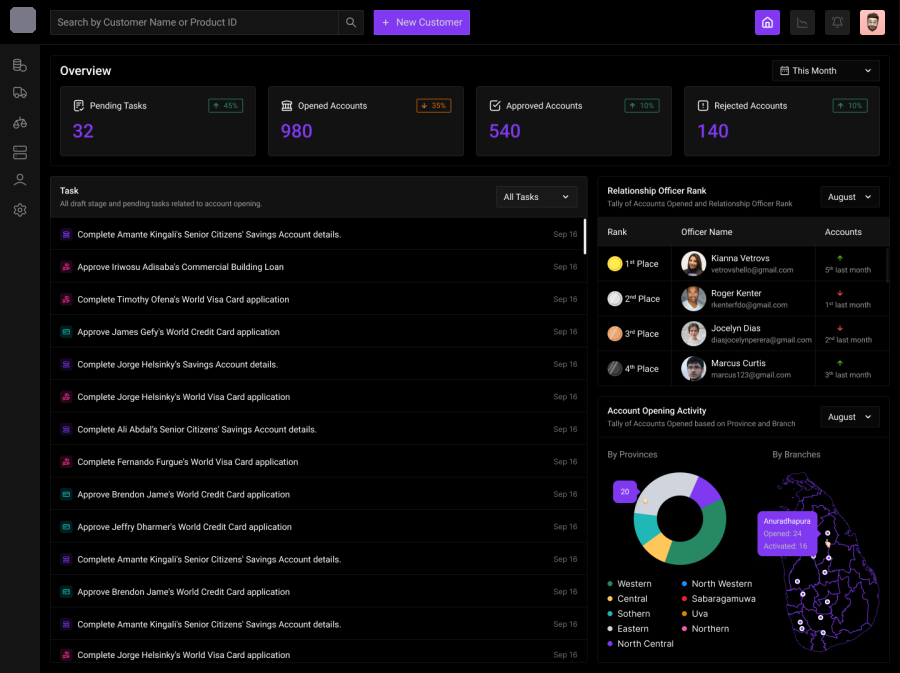Image resolution: width=900 pixels, height=673 pixels.
Task: Open the database coins sidebar icon
Action: click(x=20, y=65)
